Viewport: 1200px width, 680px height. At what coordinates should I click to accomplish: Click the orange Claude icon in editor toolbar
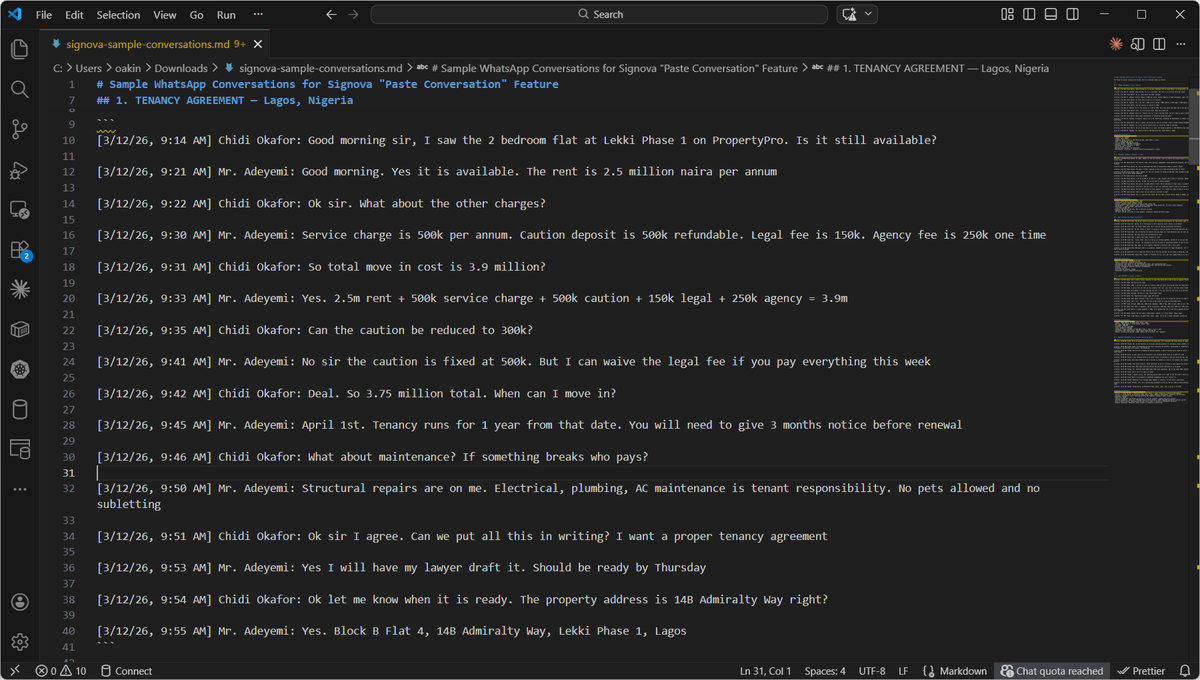1116,44
